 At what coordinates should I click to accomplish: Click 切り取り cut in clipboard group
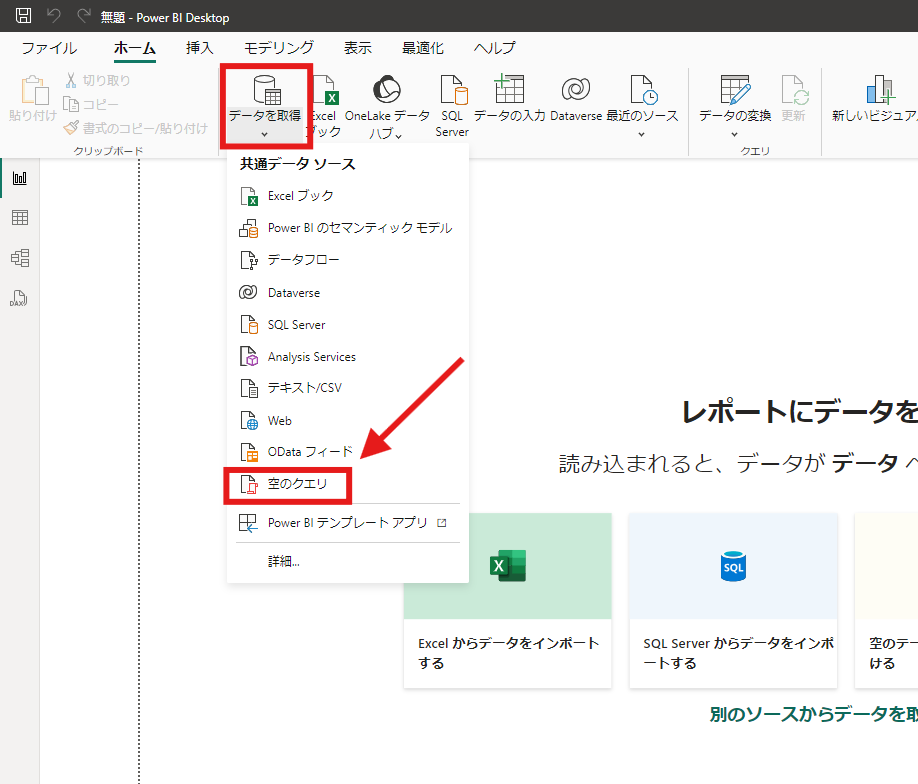(x=98, y=80)
